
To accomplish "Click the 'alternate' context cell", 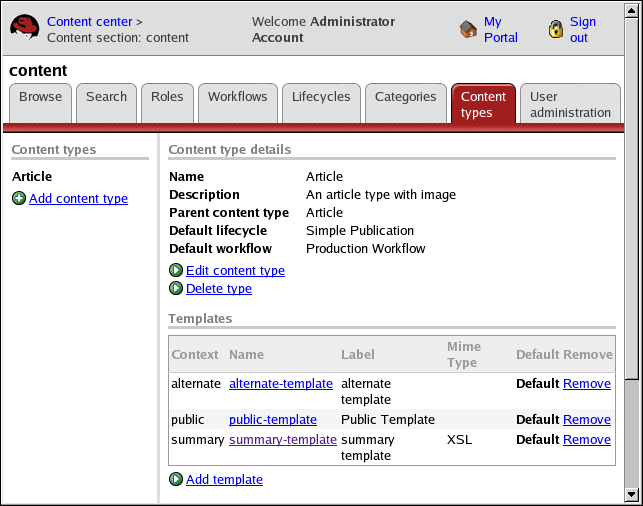I will pos(196,383).
